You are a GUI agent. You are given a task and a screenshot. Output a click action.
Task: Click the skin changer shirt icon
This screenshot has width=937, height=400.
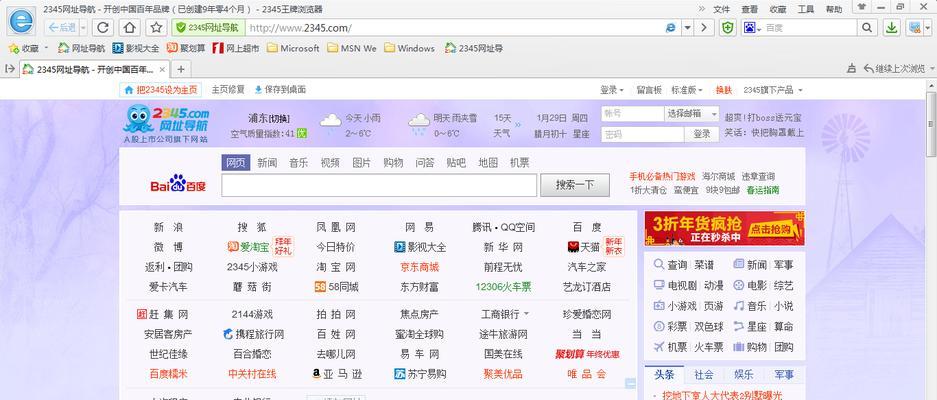861,7
